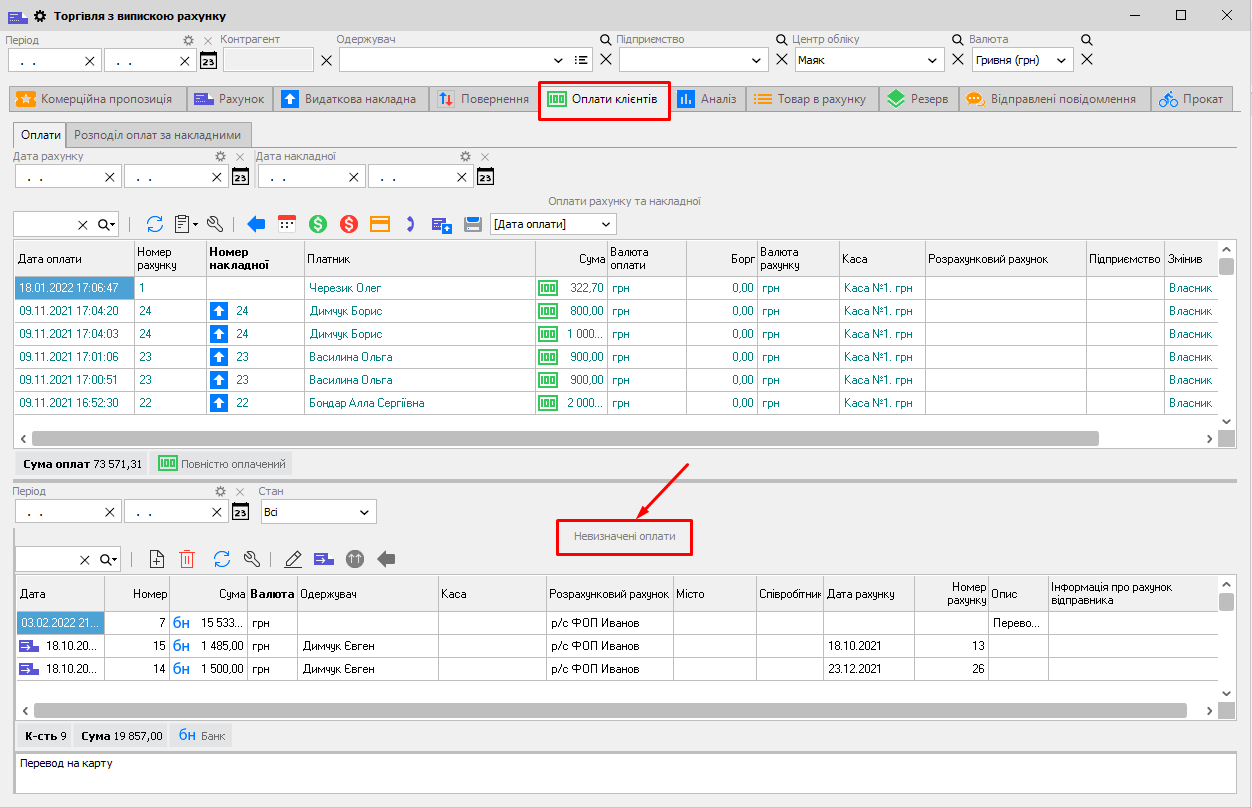Toggle the Банк filter in bottom bar
This screenshot has width=1252, height=808.
202,736
